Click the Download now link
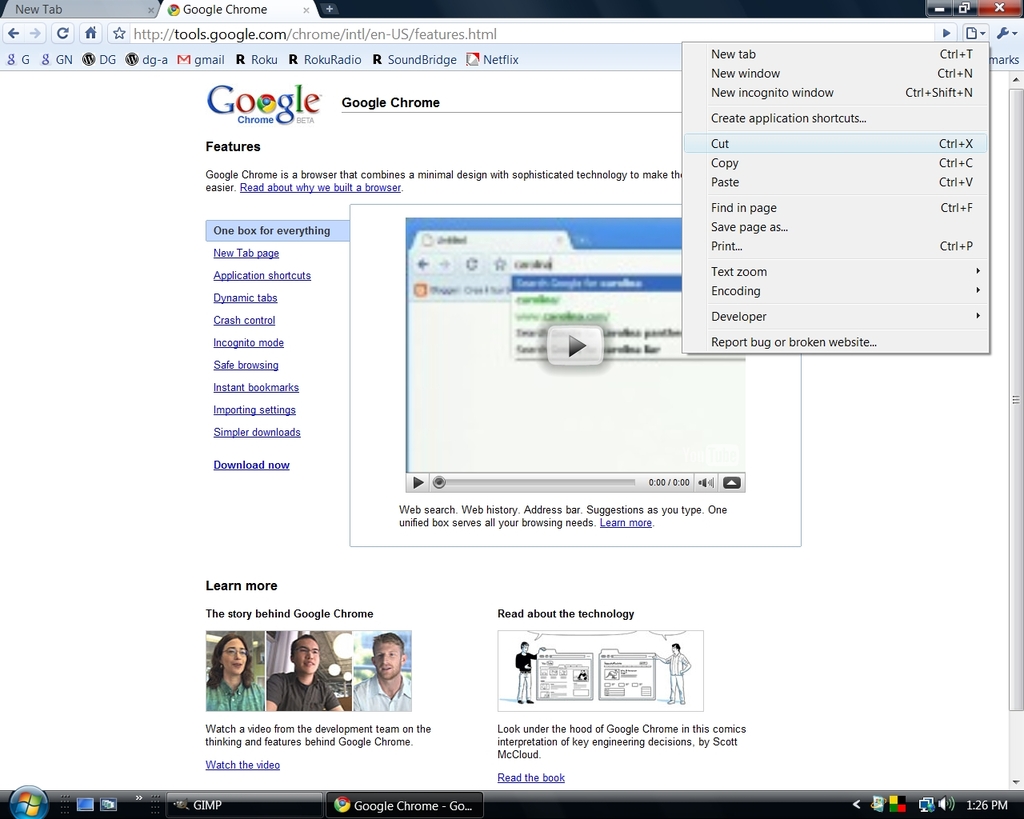Screen dimensions: 1024x819 pyautogui.click(x=251, y=465)
